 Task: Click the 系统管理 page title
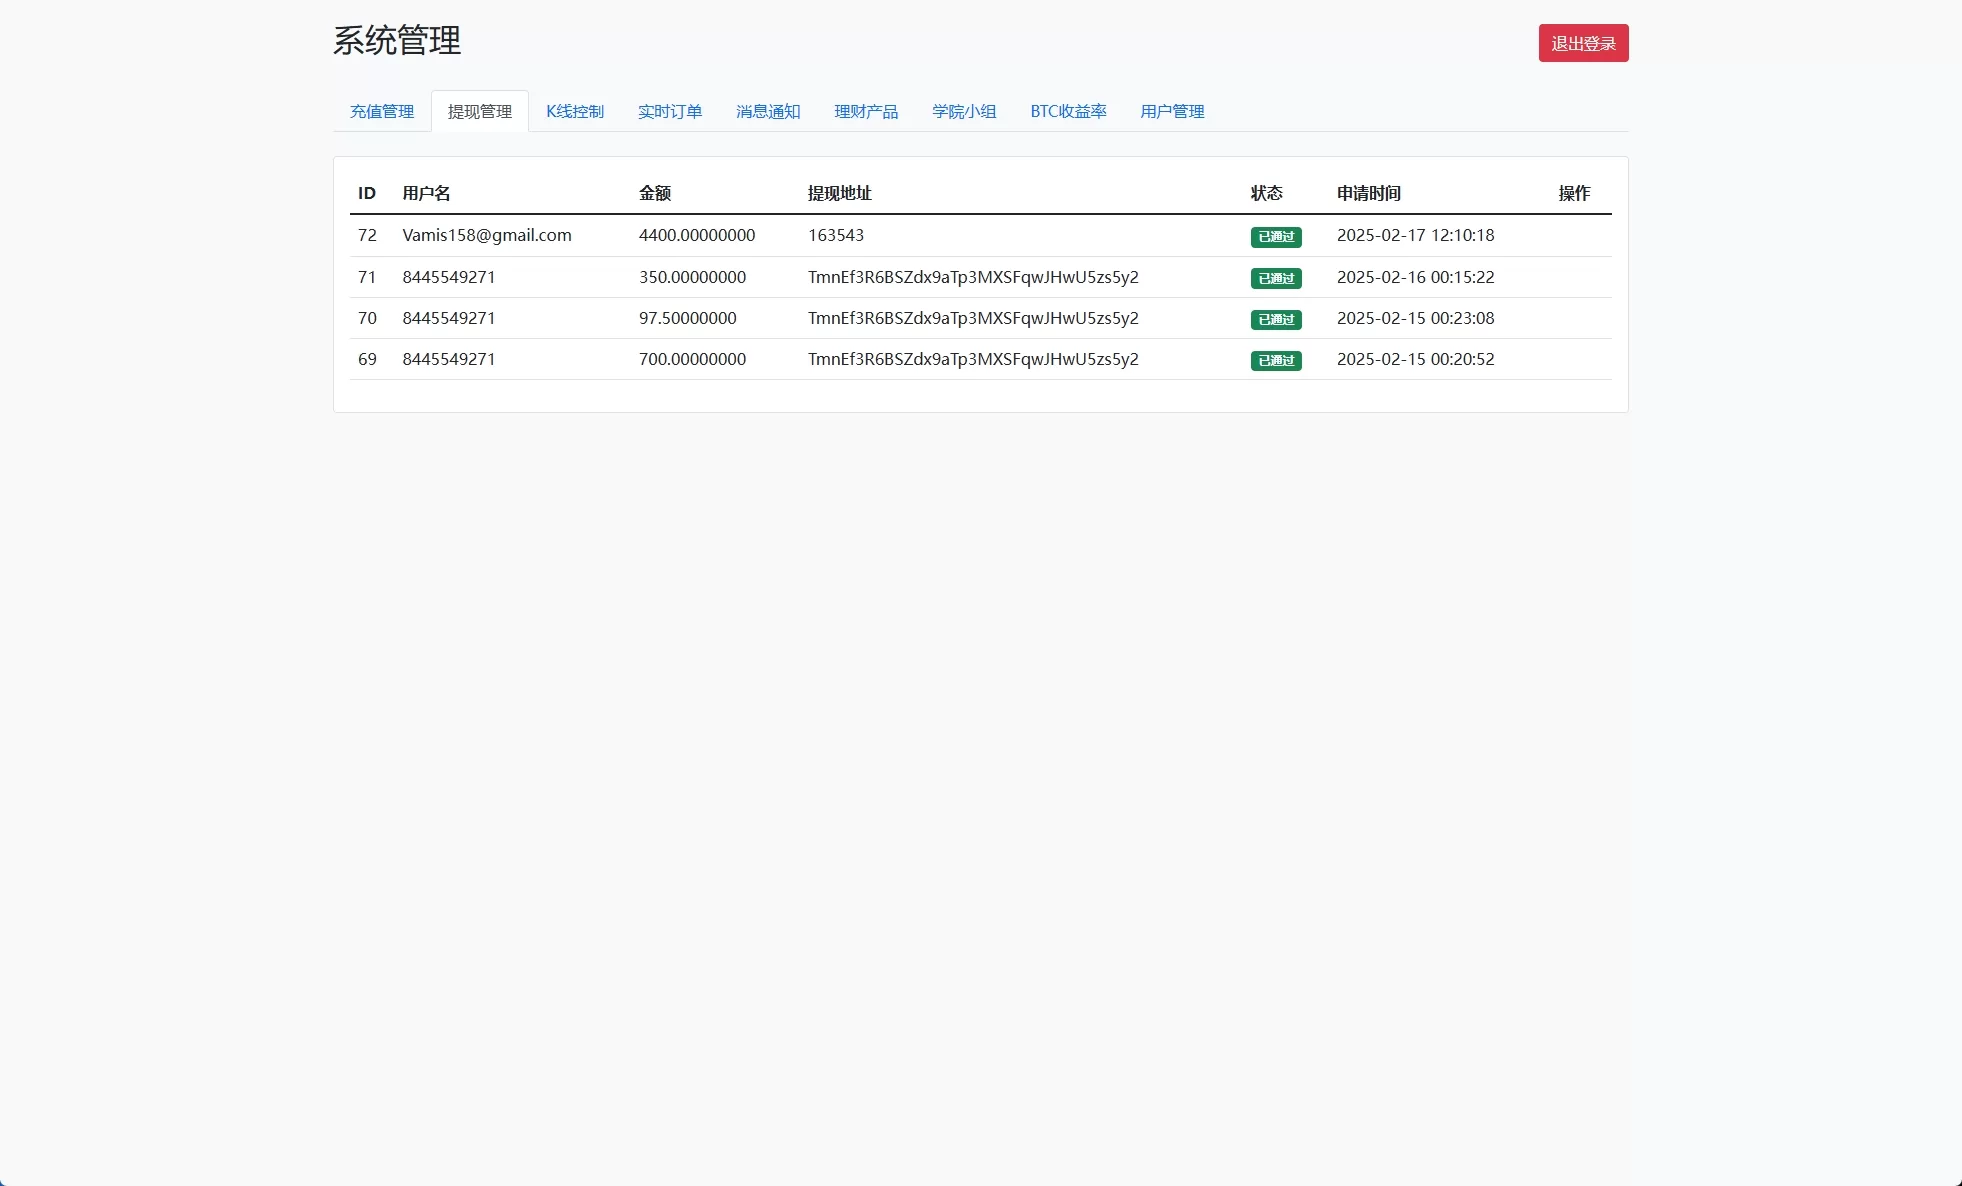pyautogui.click(x=397, y=42)
